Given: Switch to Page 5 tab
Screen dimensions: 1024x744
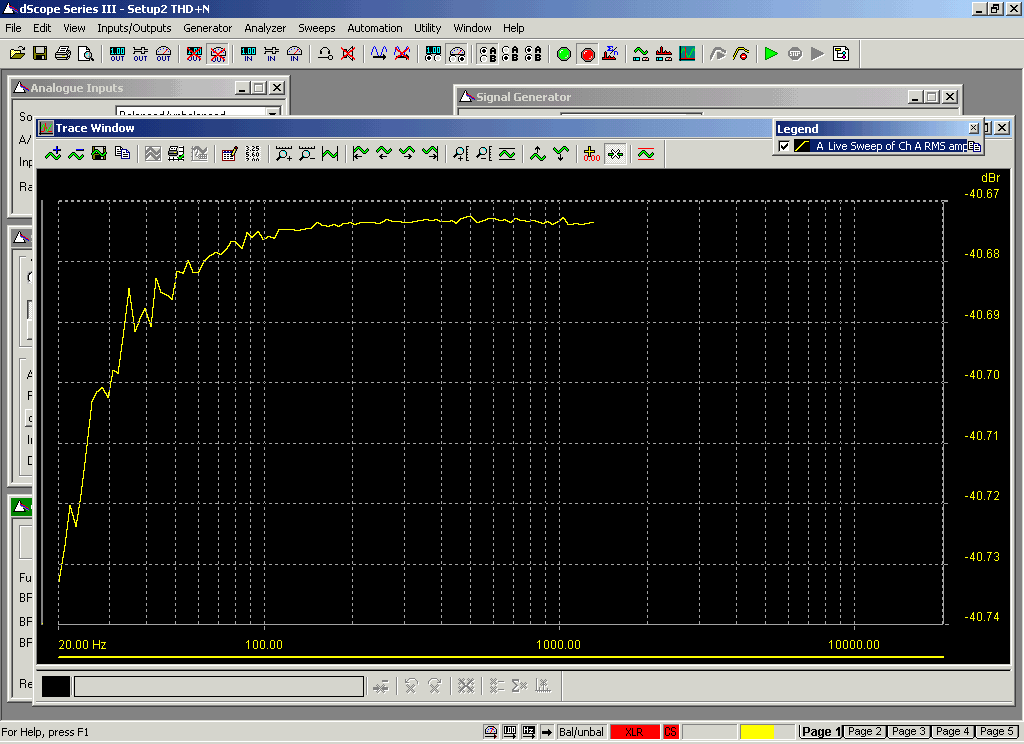Looking at the screenshot, I should [x=996, y=732].
